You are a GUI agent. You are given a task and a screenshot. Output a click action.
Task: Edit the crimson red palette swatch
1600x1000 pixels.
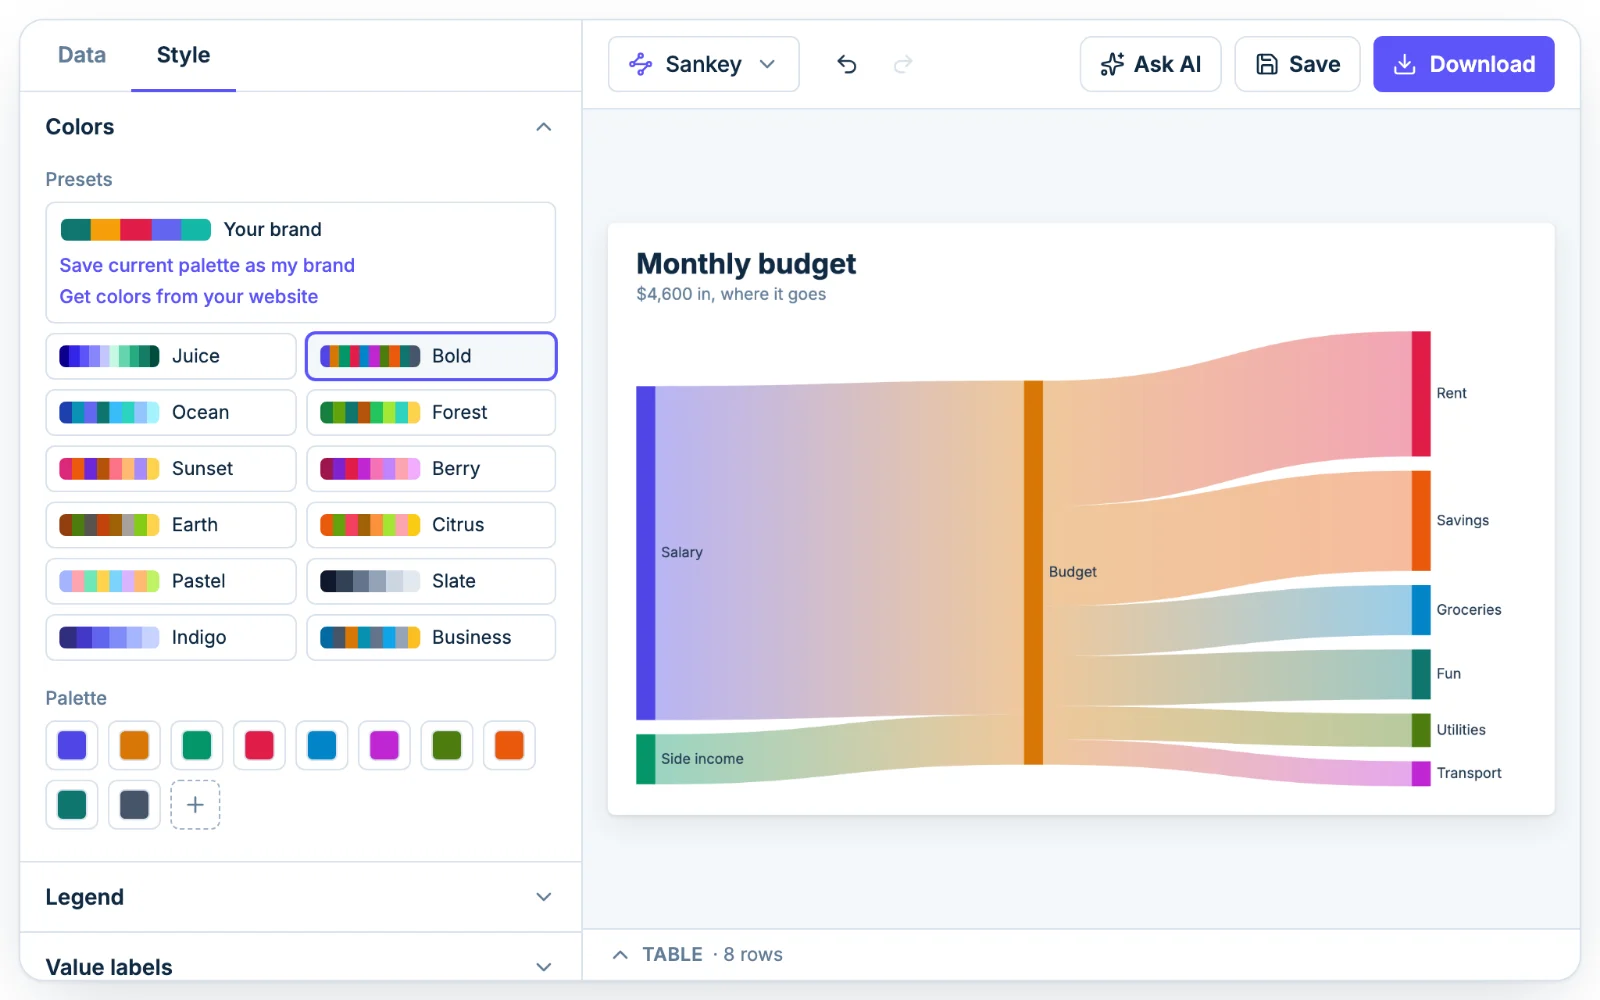(x=259, y=745)
